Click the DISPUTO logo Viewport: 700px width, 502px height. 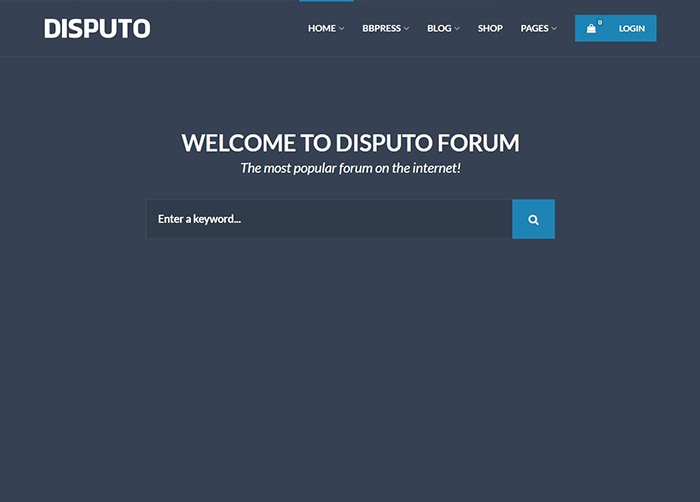click(x=97, y=28)
